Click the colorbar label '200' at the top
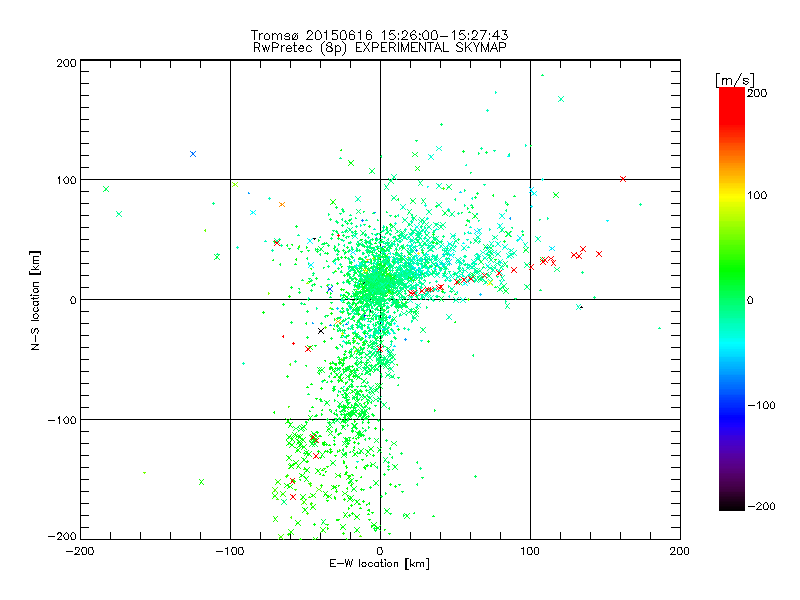Viewport: 800px width, 600px height. click(x=757, y=93)
